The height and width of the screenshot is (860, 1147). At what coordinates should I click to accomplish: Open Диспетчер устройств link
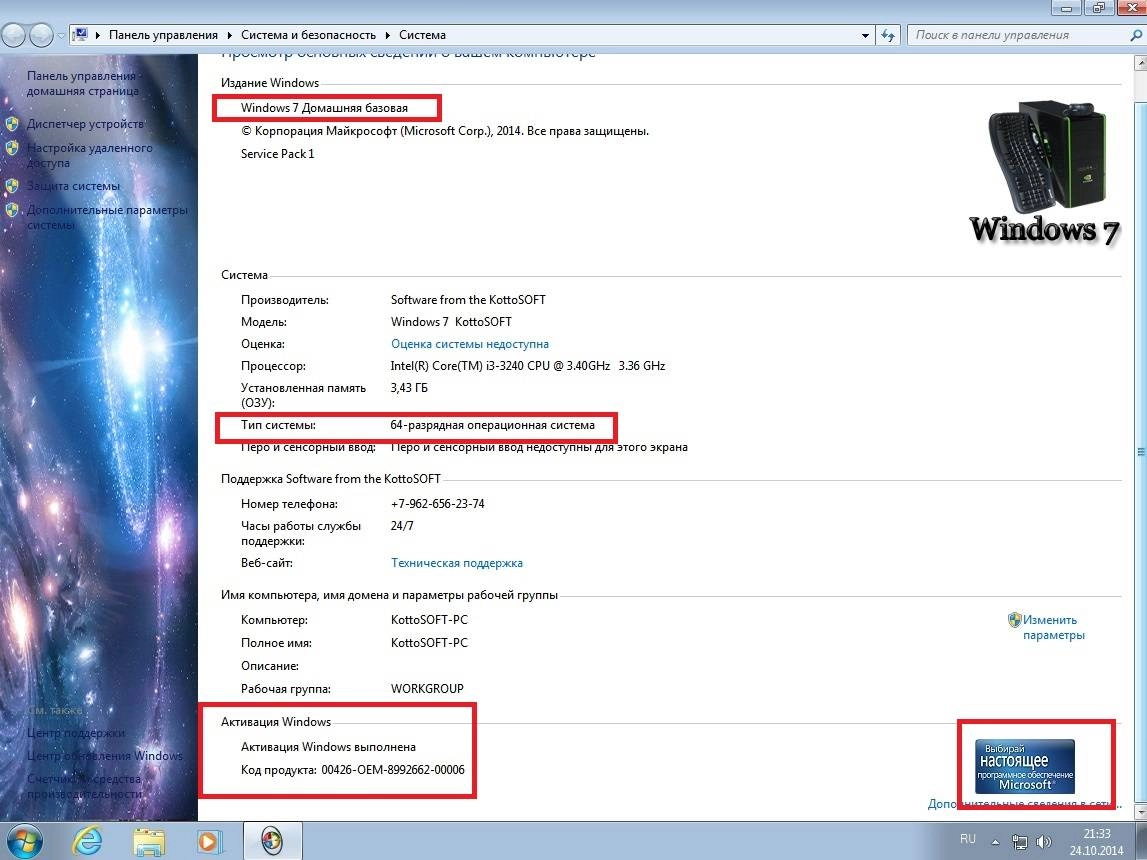coord(85,124)
